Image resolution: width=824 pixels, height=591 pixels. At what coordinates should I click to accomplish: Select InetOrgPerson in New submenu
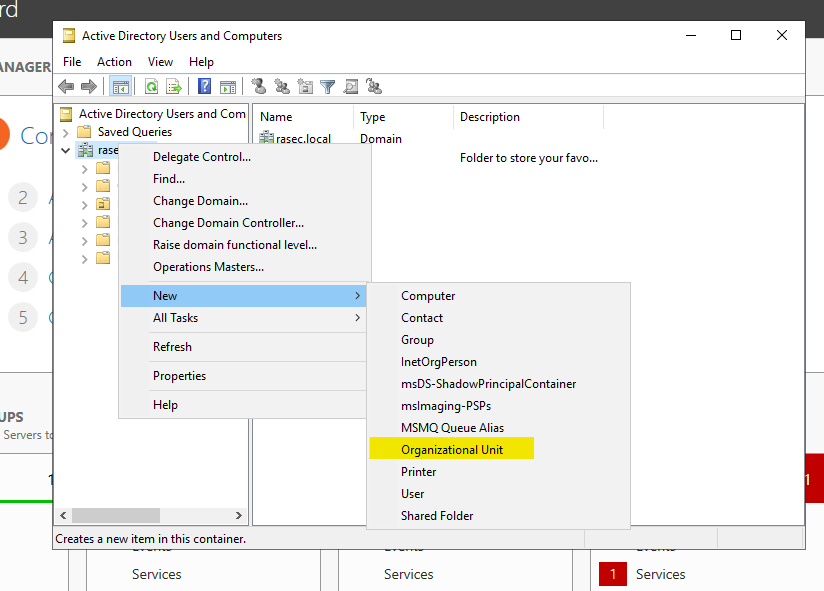tap(498, 362)
